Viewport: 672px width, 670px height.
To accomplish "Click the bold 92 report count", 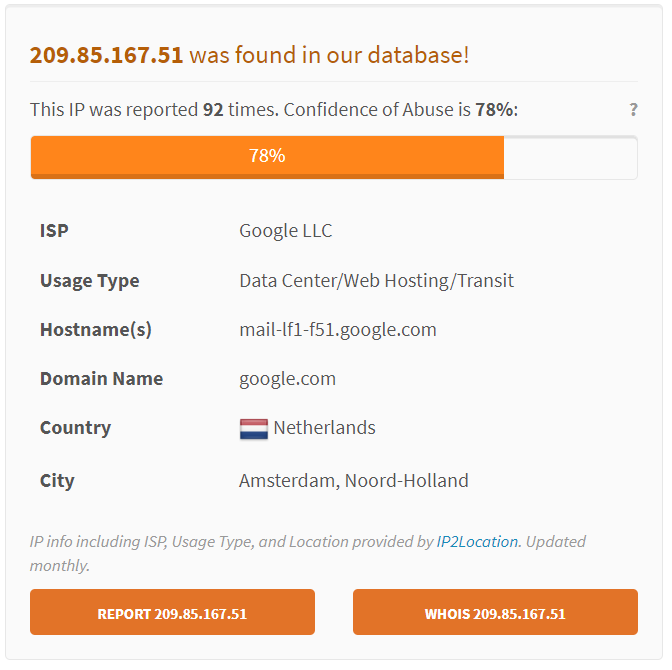I will (x=213, y=109).
